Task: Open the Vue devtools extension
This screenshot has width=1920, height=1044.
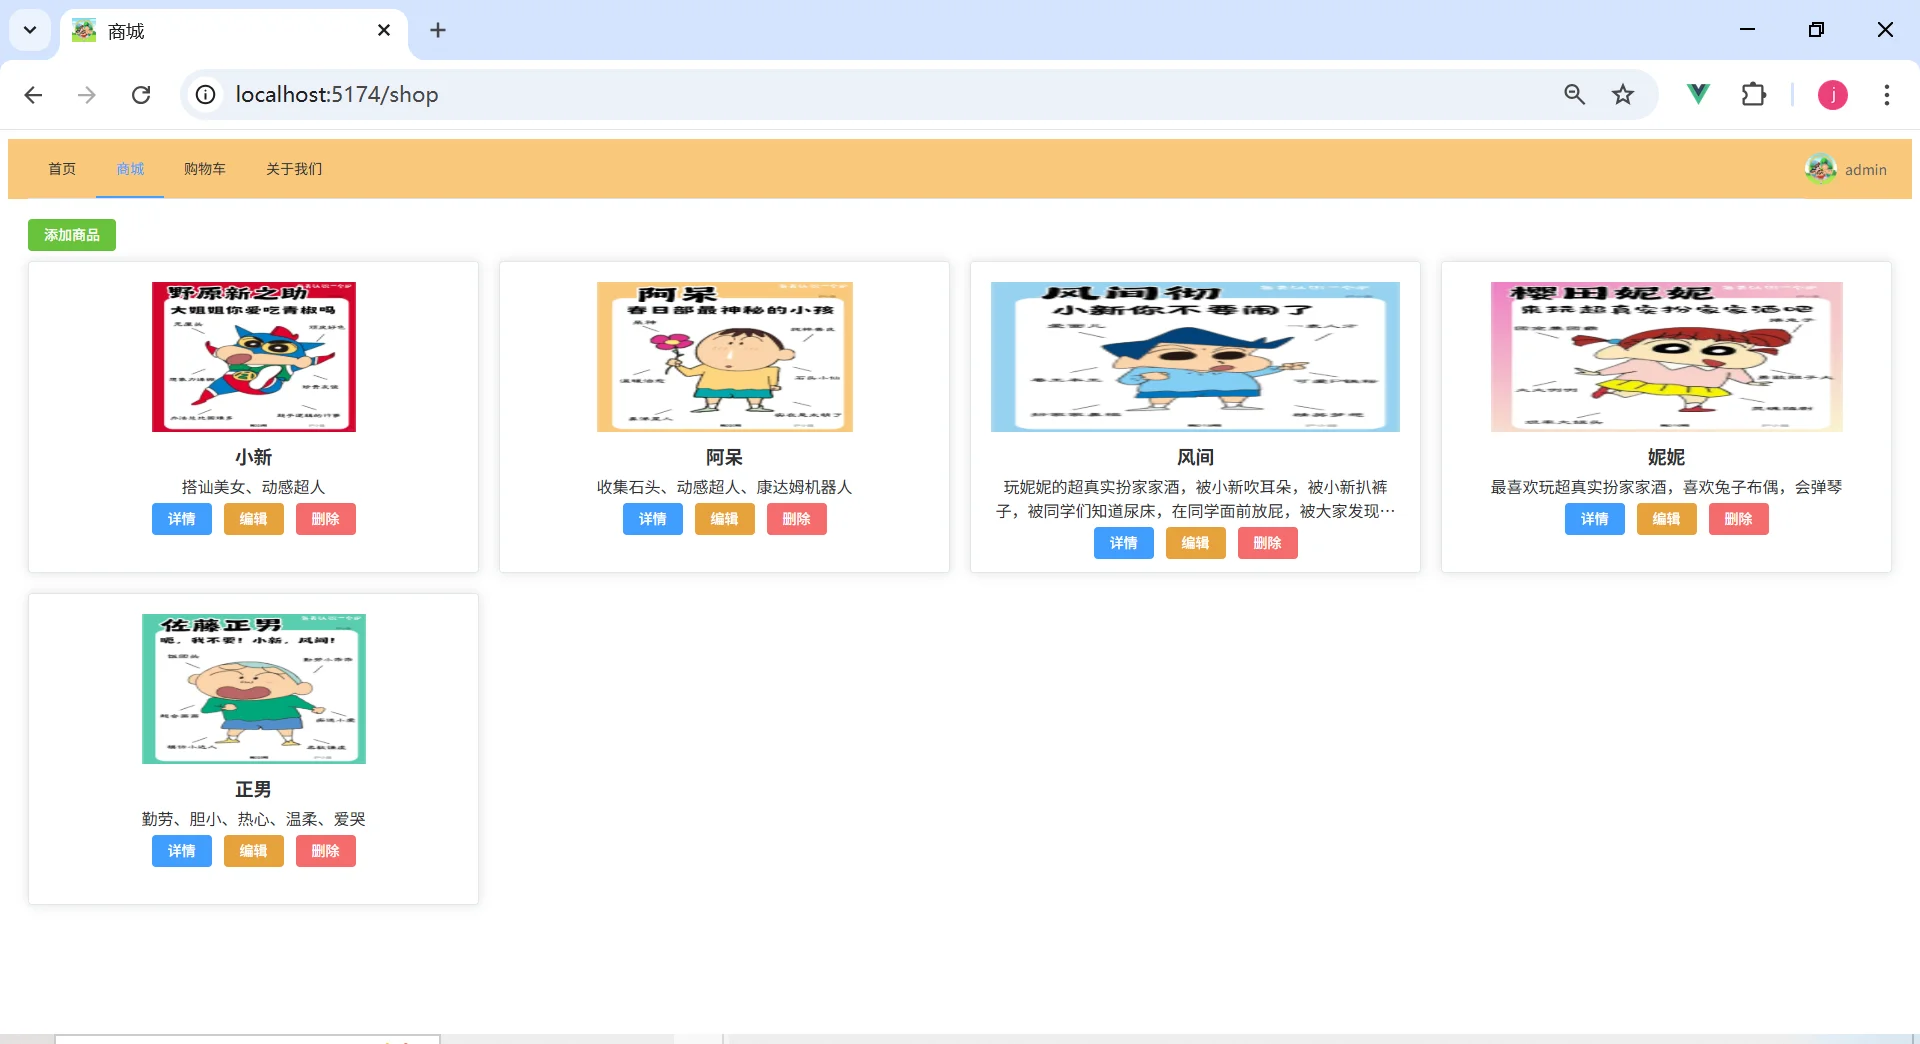Action: coord(1698,95)
